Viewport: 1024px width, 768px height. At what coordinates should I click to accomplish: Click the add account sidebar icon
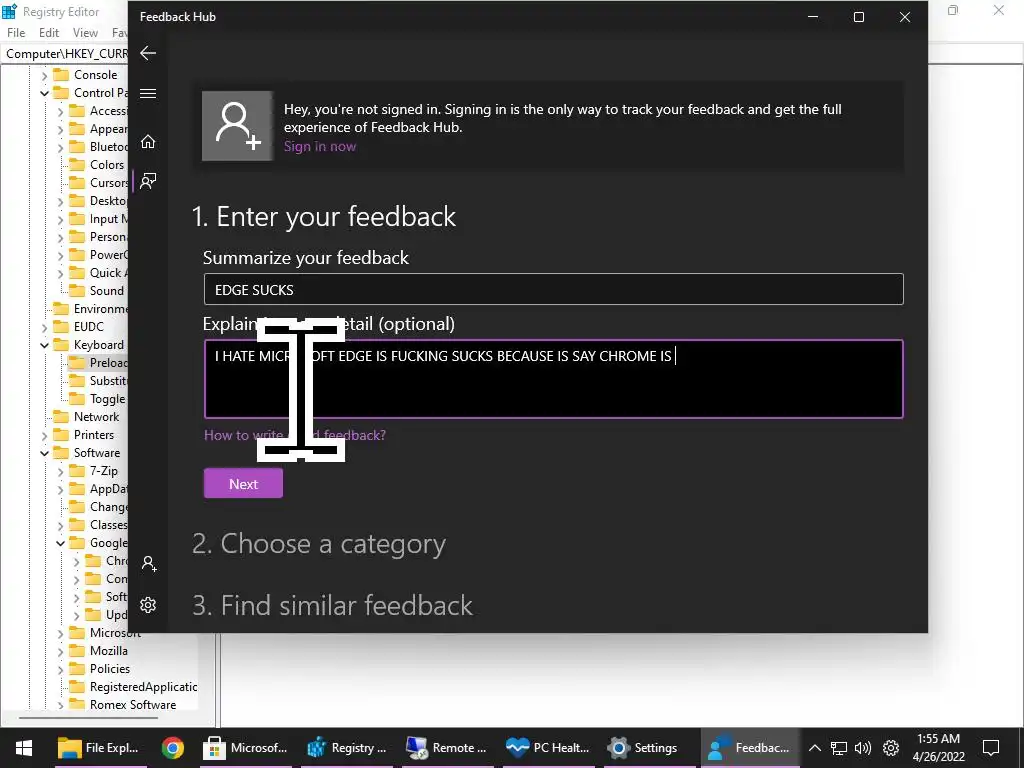pyautogui.click(x=148, y=564)
